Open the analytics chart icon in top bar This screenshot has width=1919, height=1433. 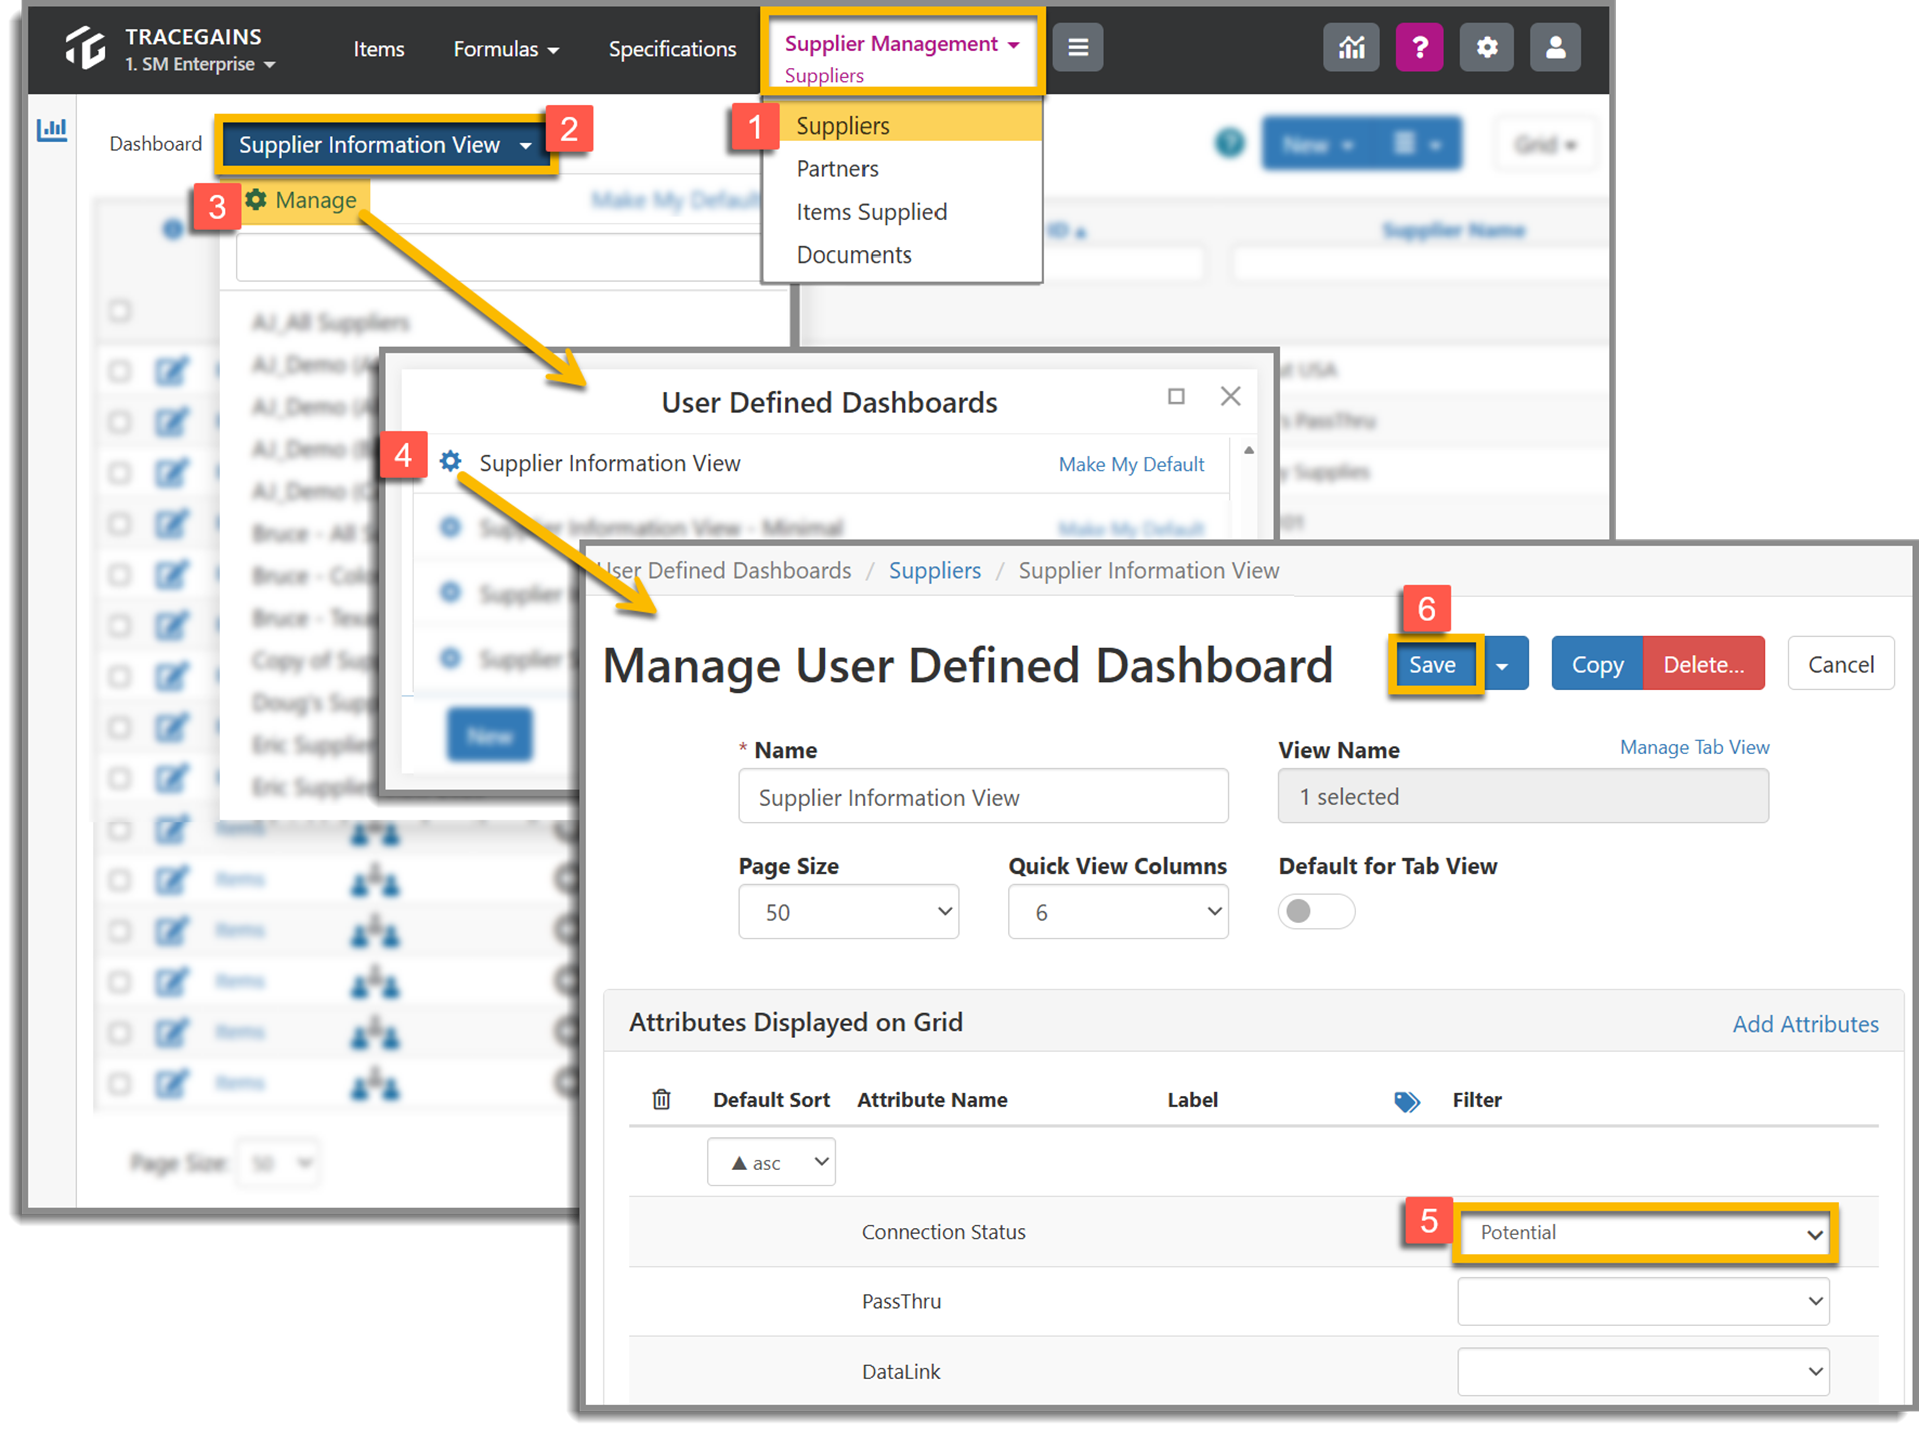(1351, 47)
